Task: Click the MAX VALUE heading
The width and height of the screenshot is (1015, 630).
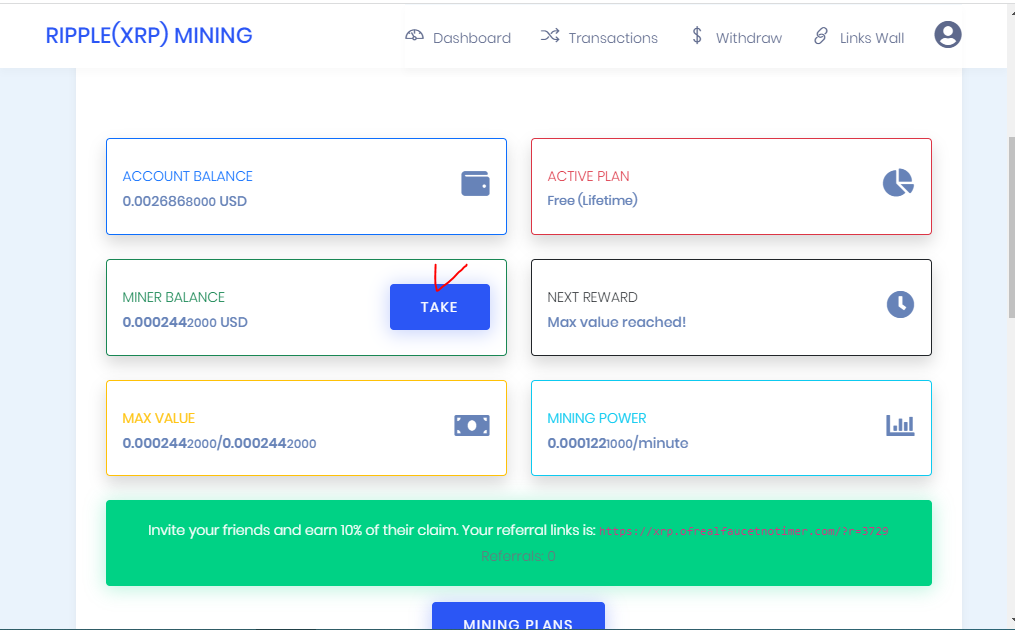Action: click(x=159, y=418)
